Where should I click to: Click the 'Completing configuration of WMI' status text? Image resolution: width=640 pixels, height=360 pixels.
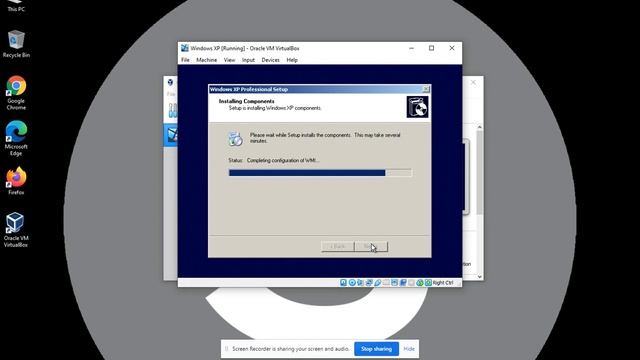tap(283, 160)
